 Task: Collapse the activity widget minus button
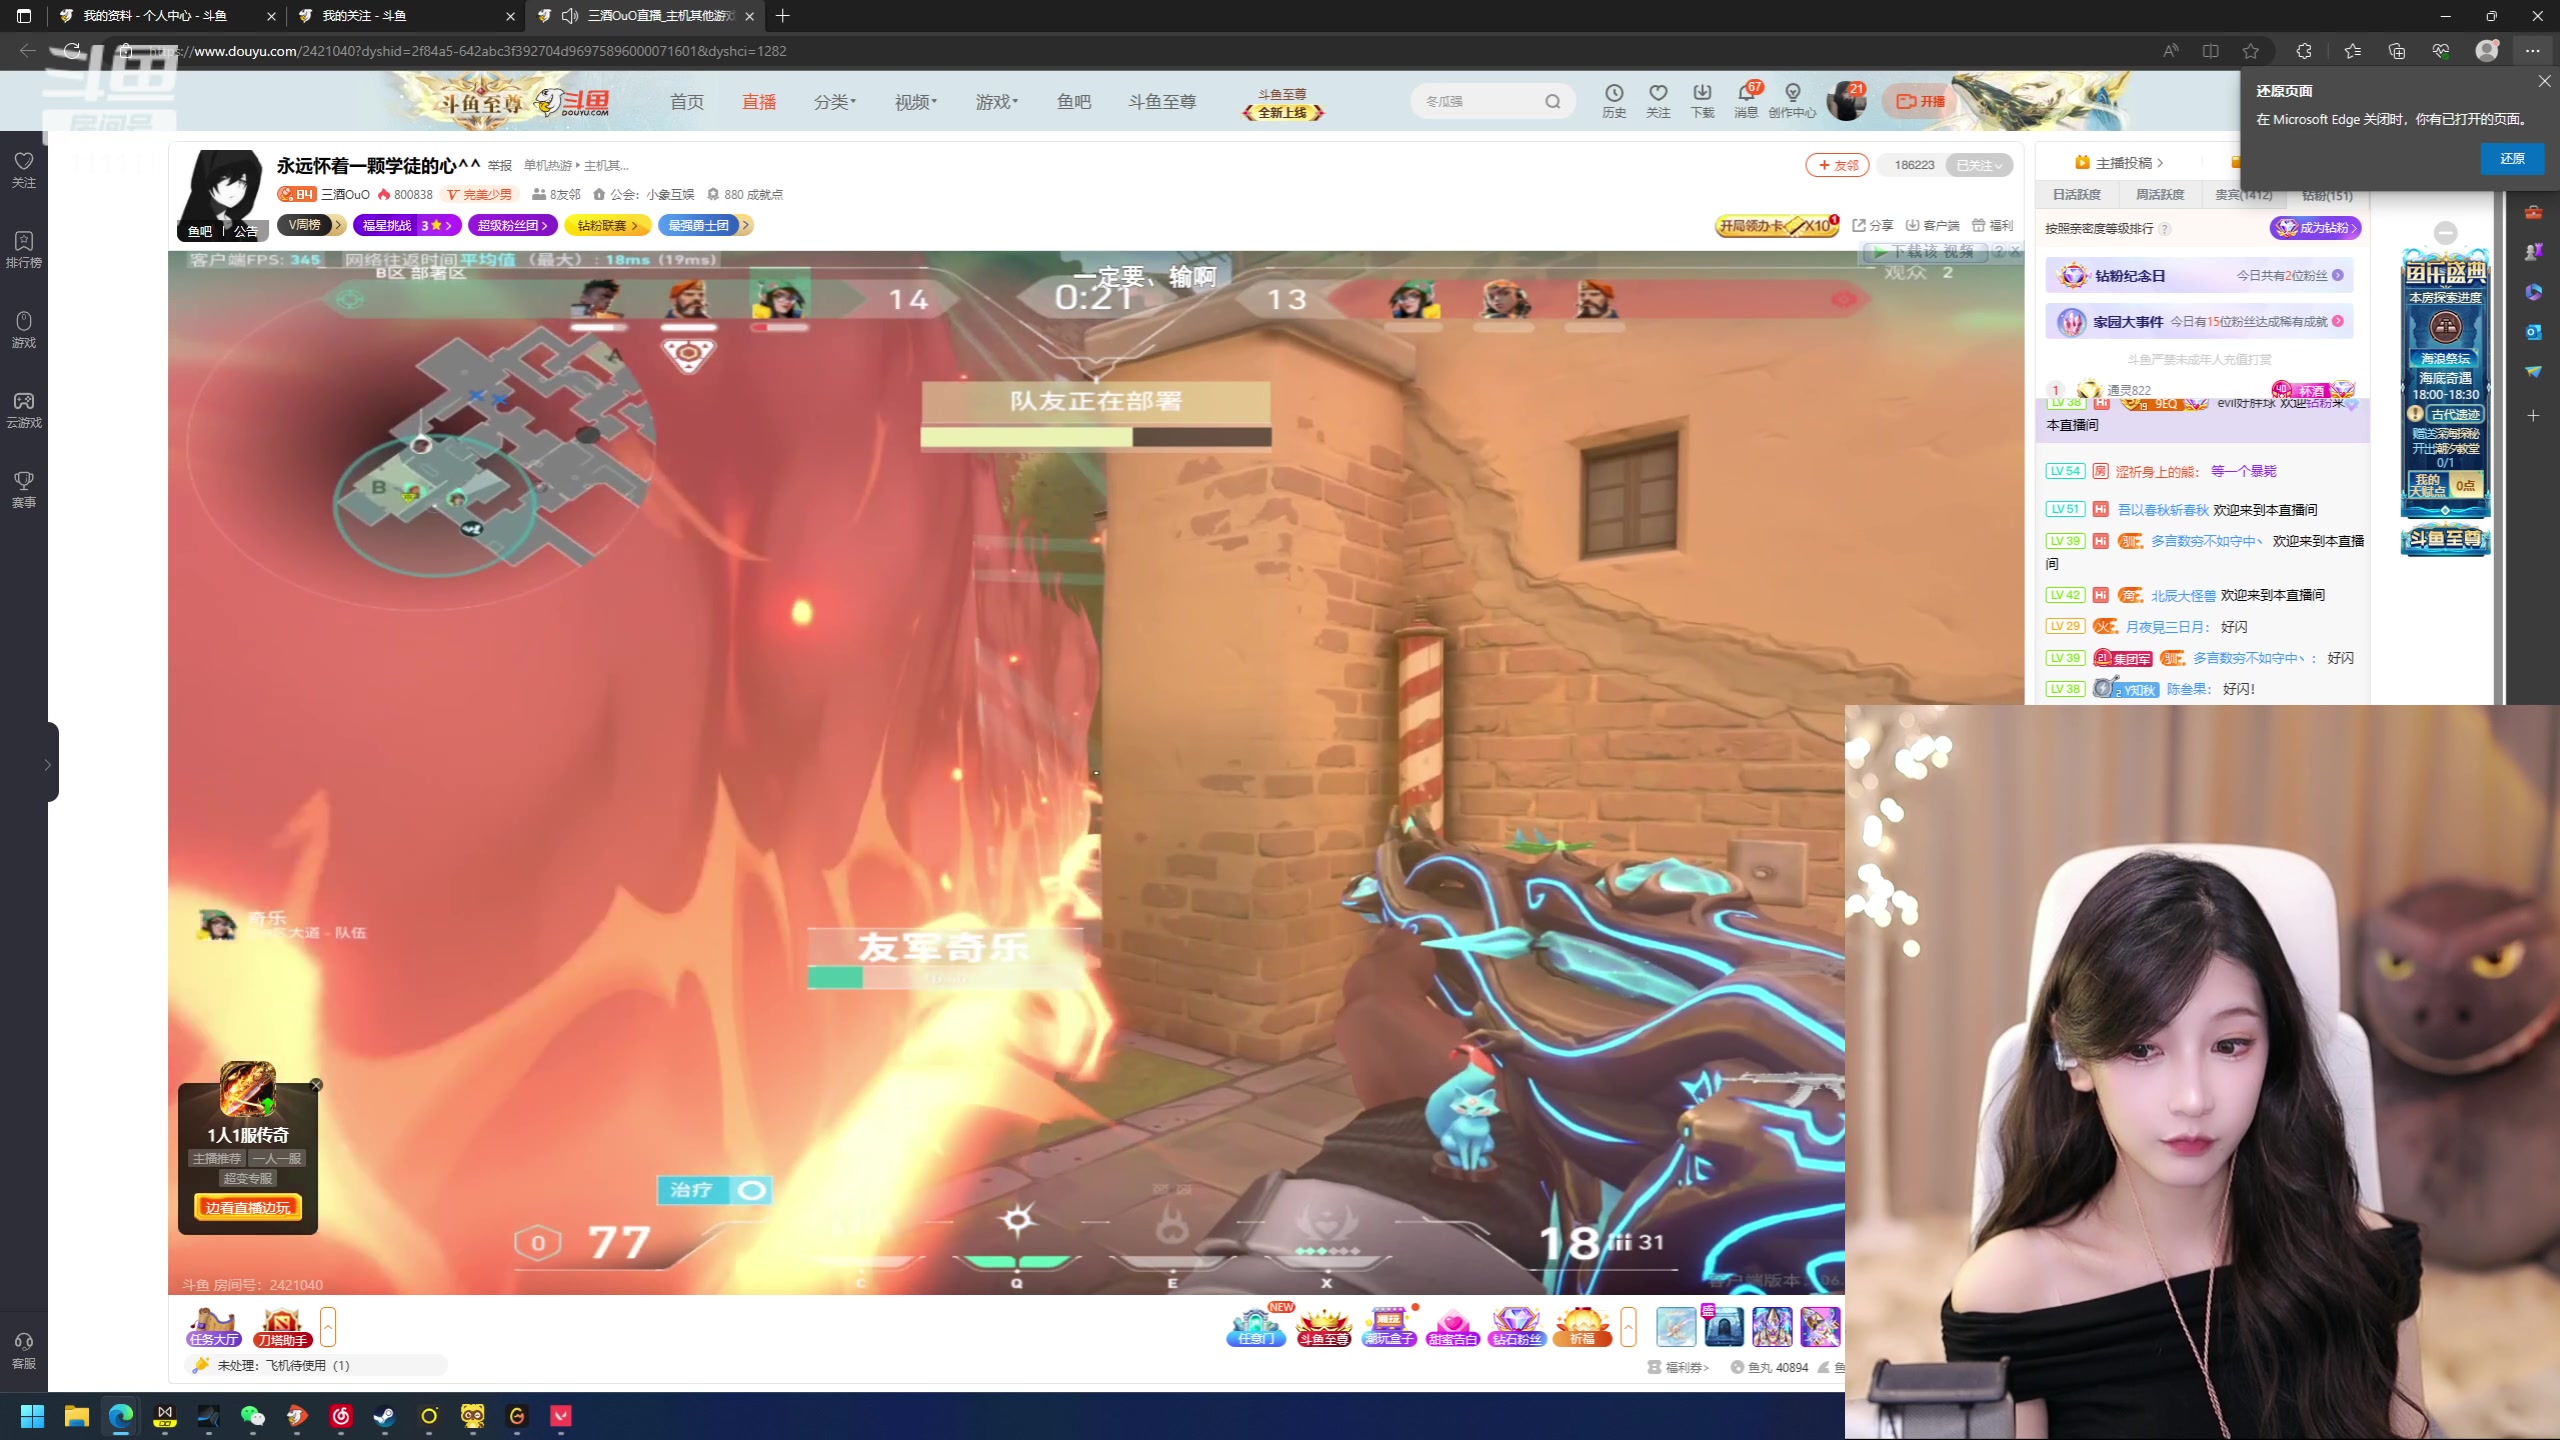(2445, 233)
